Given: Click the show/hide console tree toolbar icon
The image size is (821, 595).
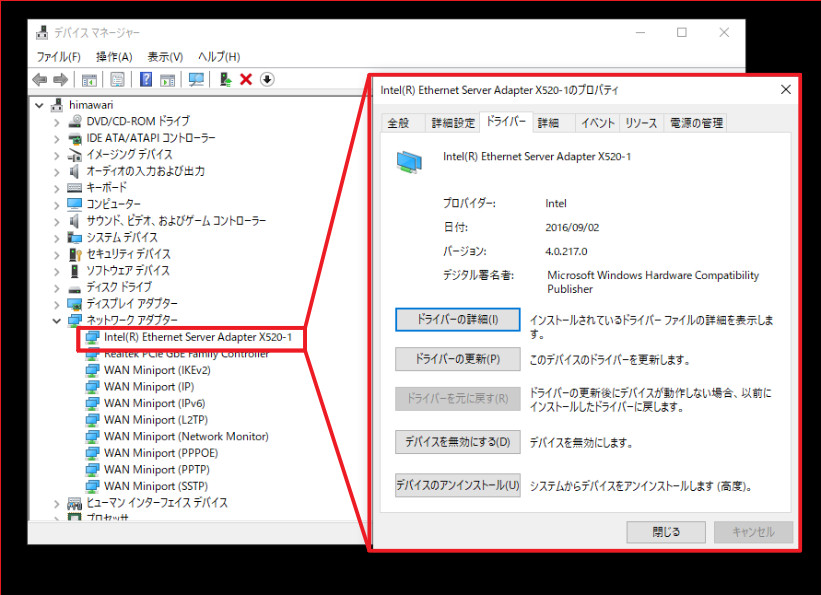Looking at the screenshot, I should [89, 80].
